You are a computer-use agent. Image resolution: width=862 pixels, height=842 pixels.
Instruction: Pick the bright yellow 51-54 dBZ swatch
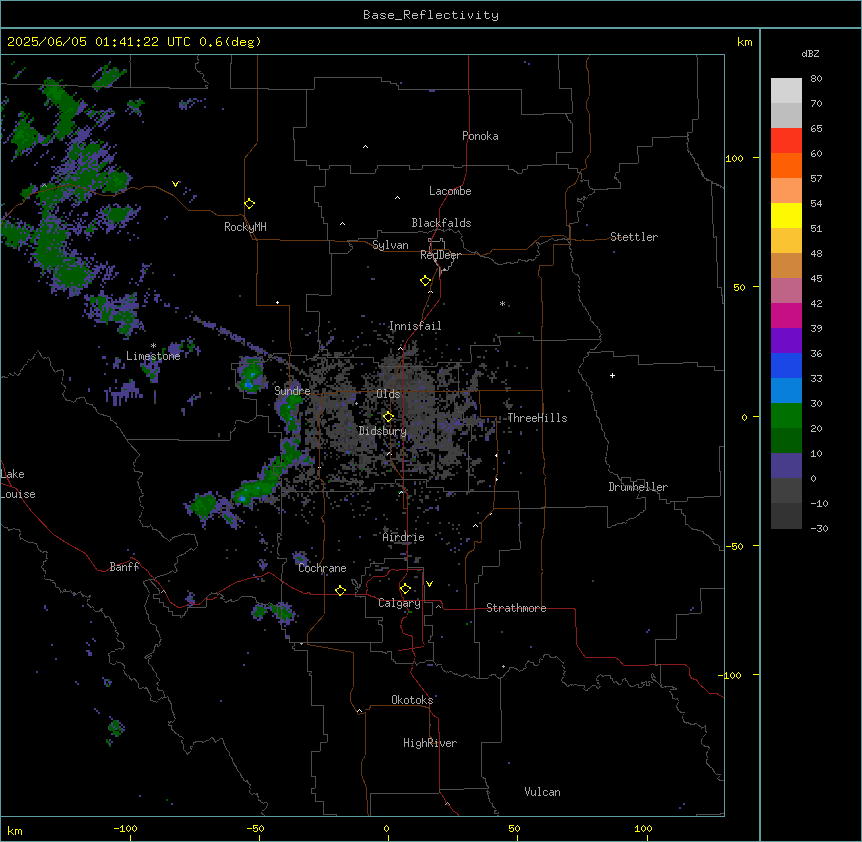[786, 215]
